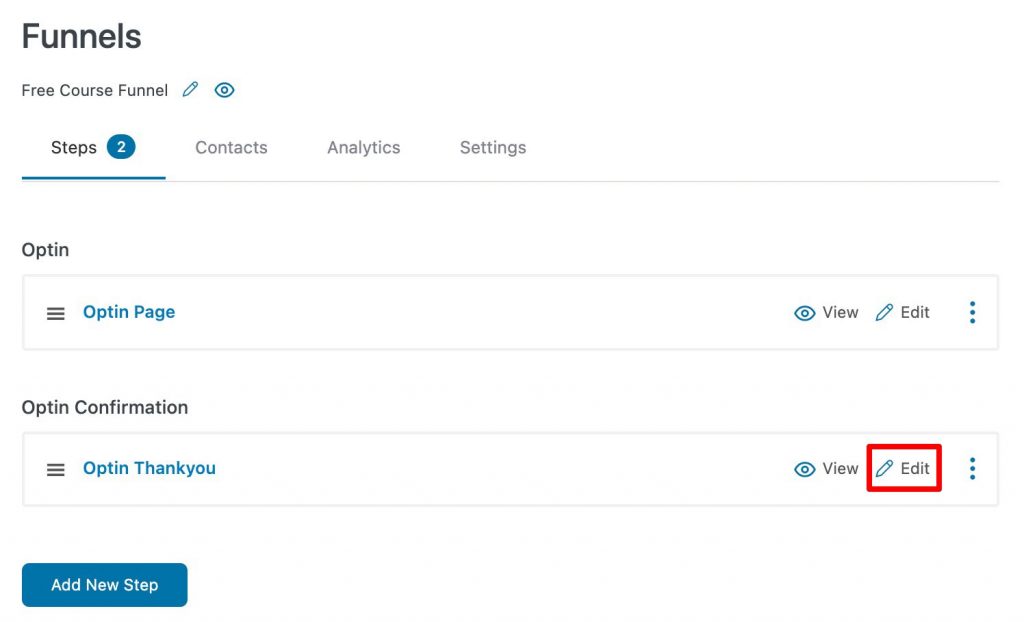1024x622 pixels.
Task: Click the View text for Optin Page
Action: point(840,312)
